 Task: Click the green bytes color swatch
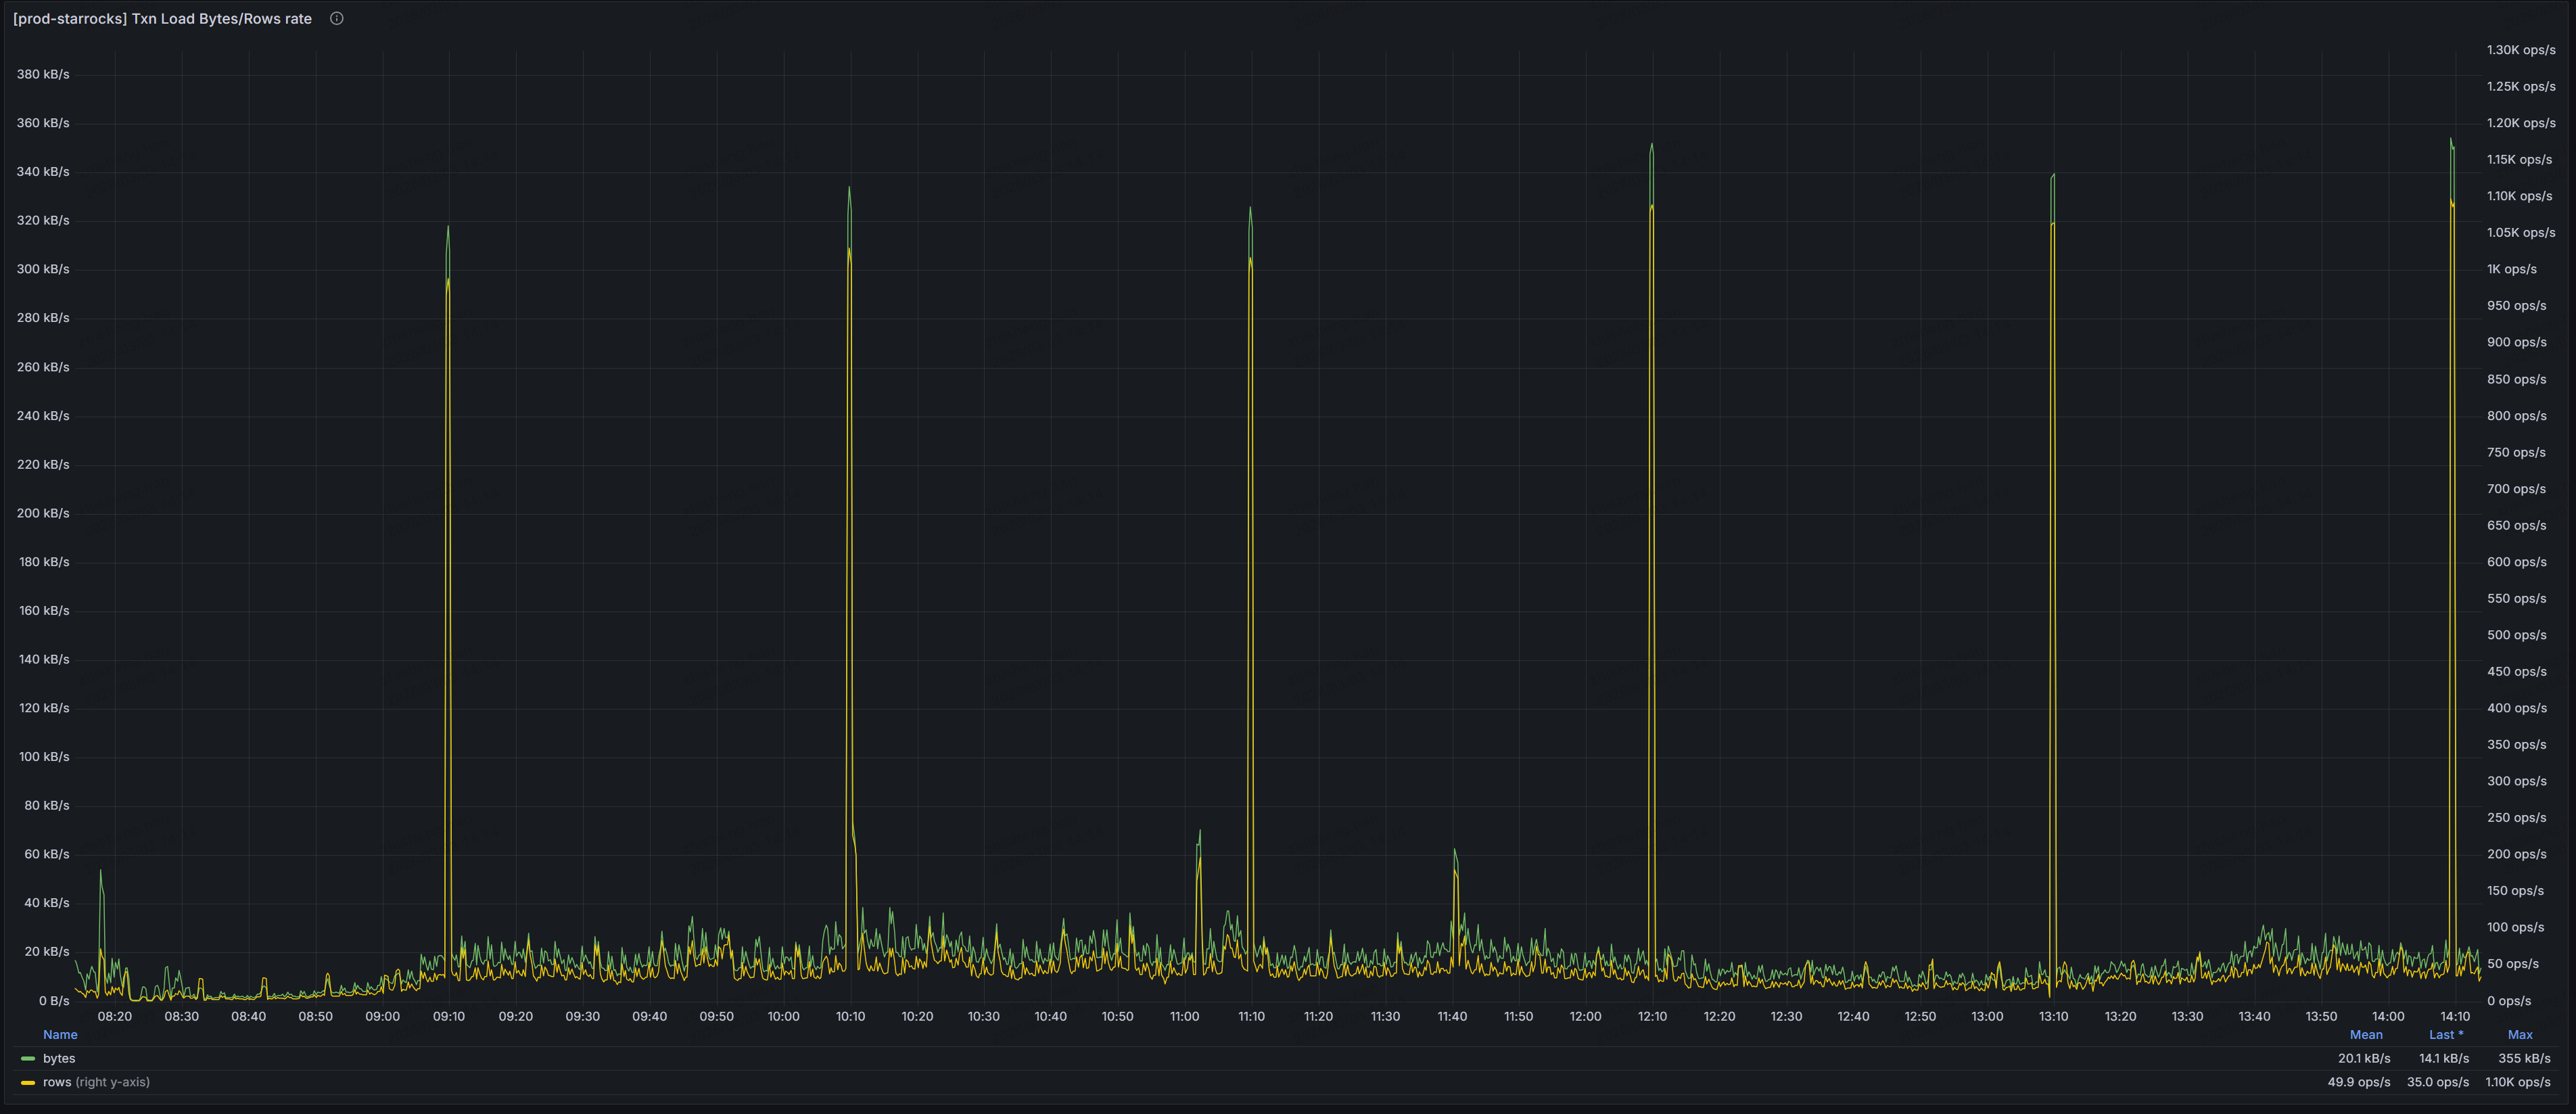28,1058
